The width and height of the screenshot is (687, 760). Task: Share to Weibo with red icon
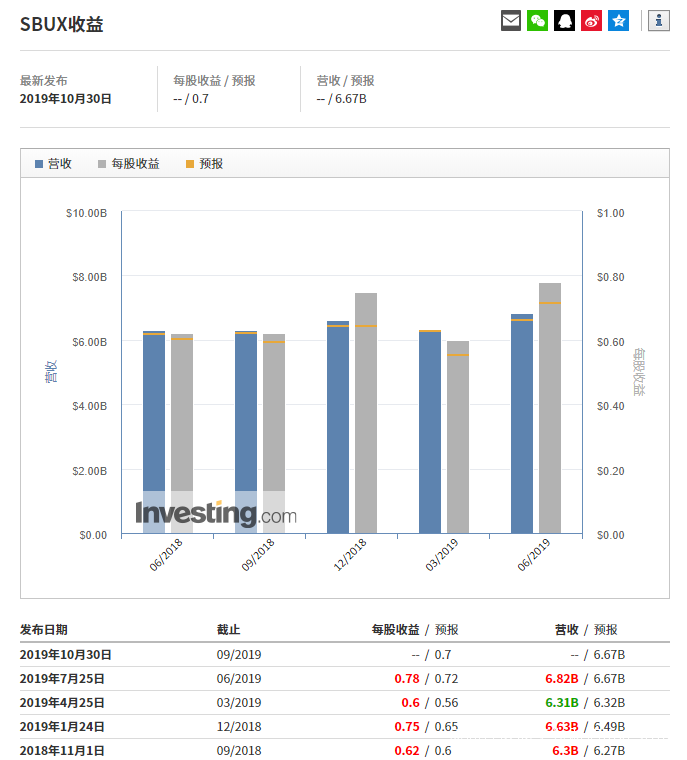click(591, 20)
